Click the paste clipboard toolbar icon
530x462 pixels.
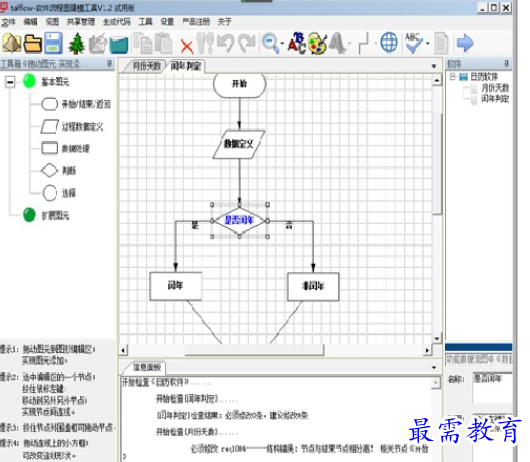[x=164, y=43]
